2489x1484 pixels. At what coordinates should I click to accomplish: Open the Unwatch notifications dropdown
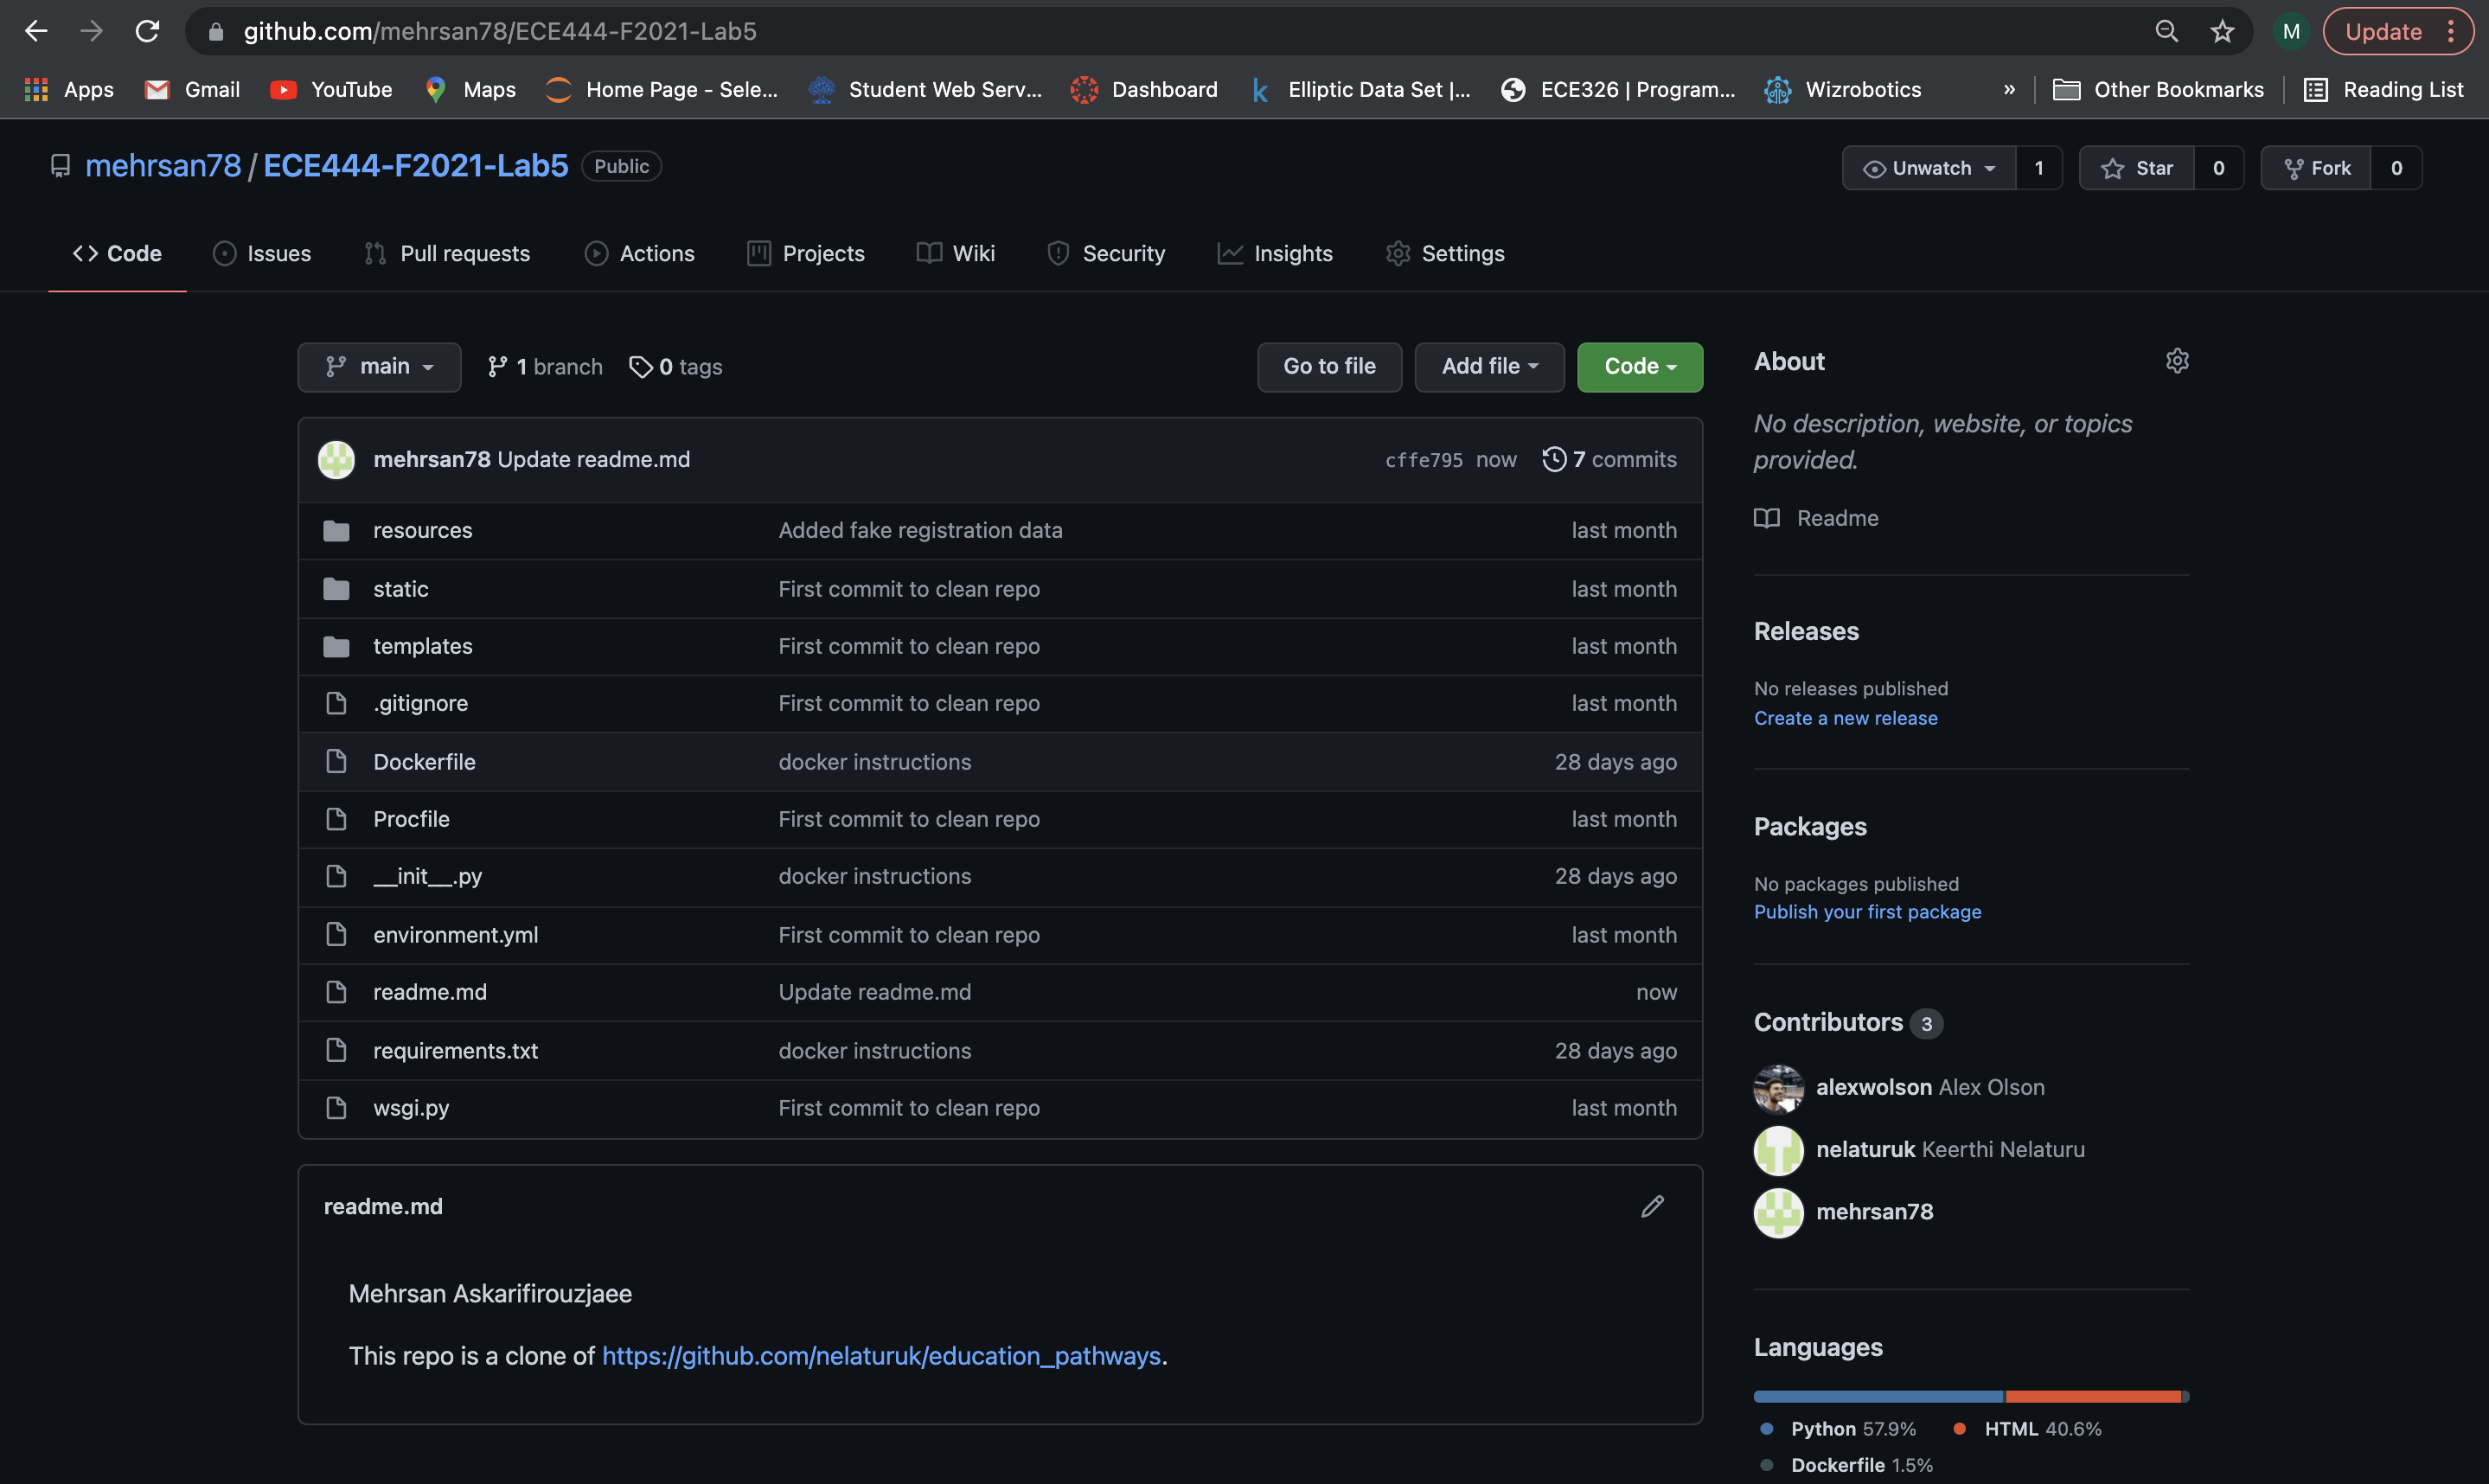(x=1929, y=168)
